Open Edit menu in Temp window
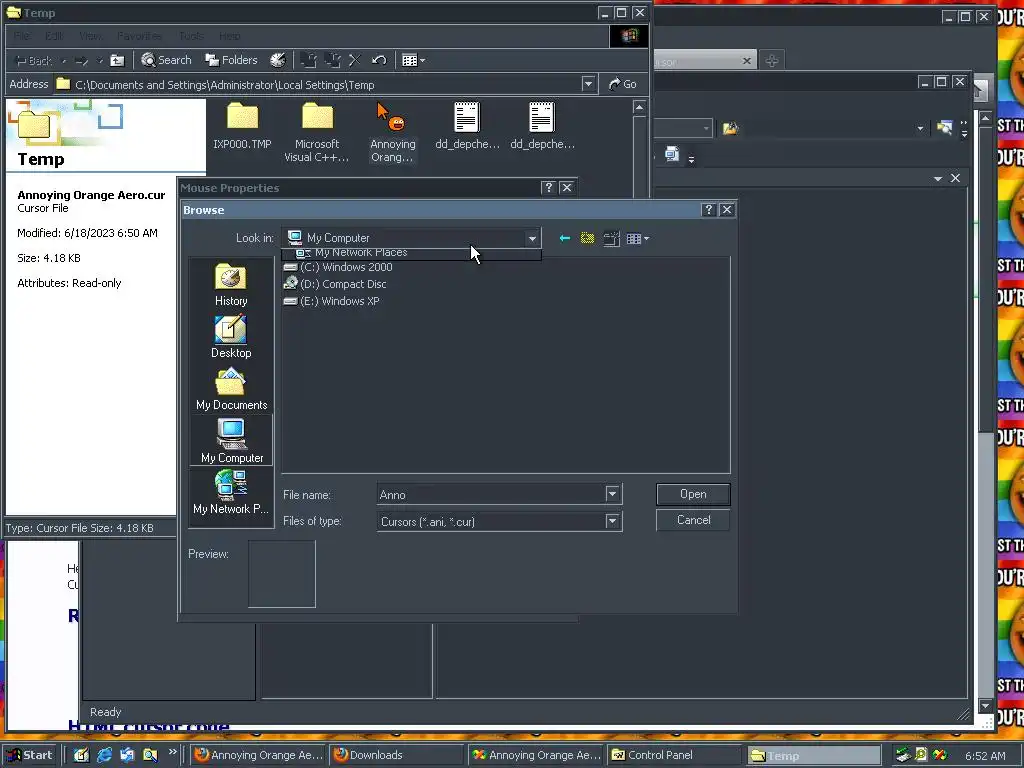 tap(54, 36)
